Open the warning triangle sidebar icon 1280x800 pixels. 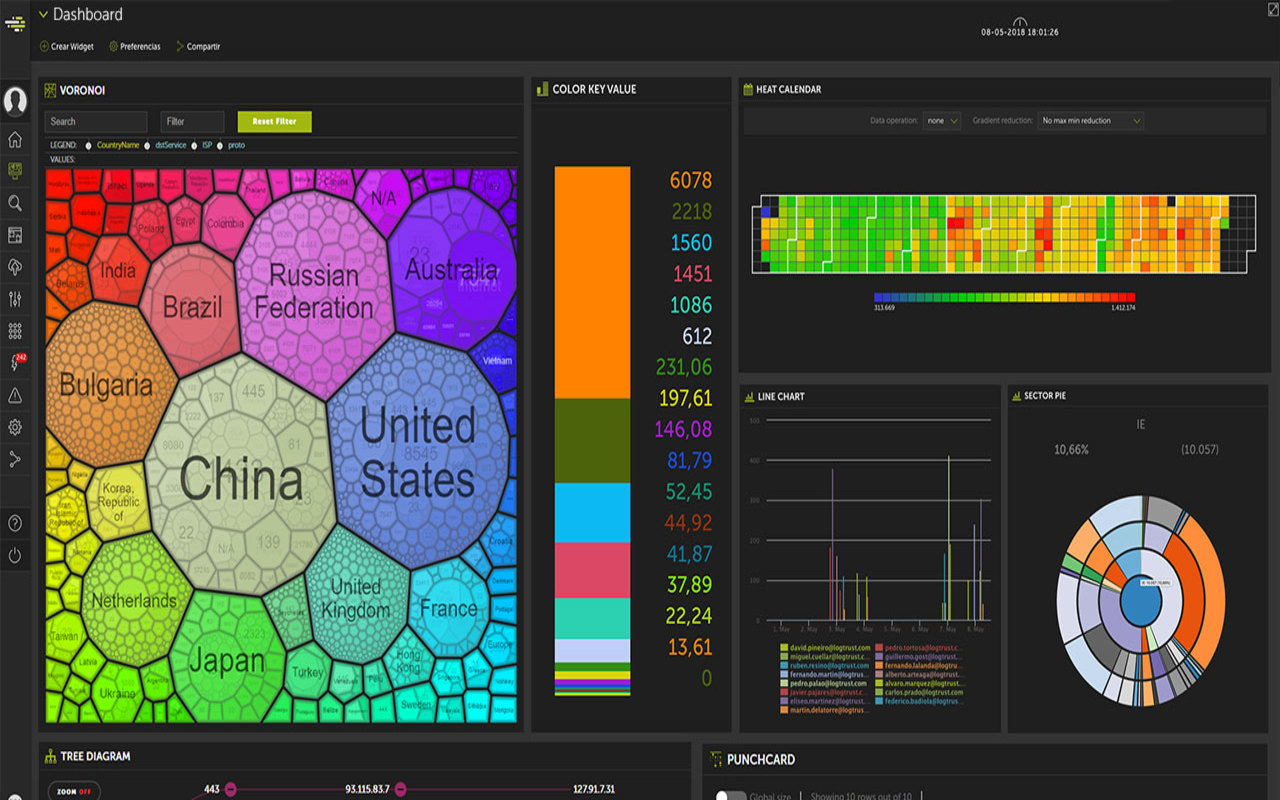pyautogui.click(x=15, y=395)
